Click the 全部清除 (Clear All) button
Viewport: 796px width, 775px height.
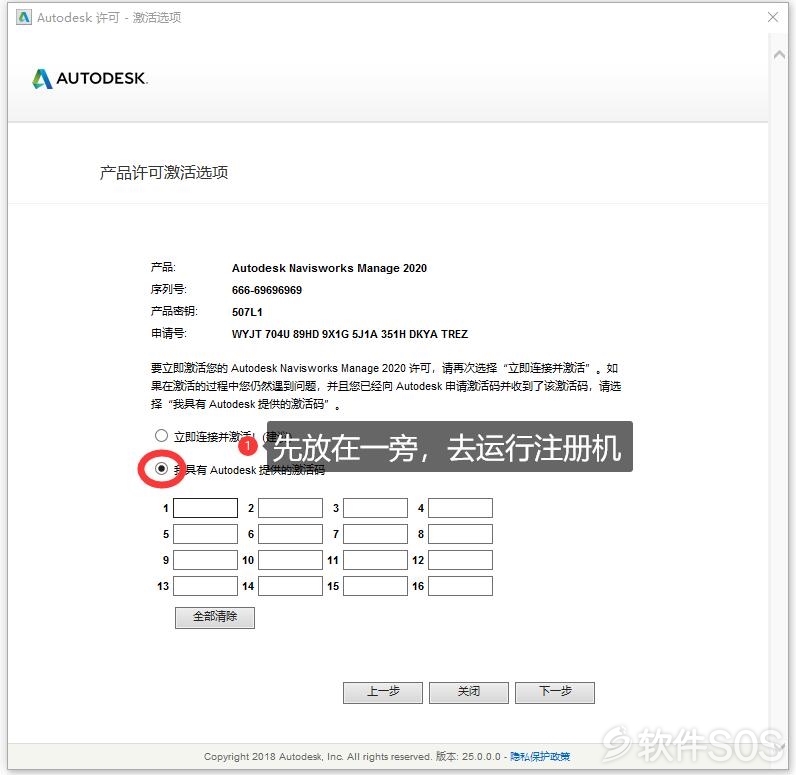(x=215, y=617)
